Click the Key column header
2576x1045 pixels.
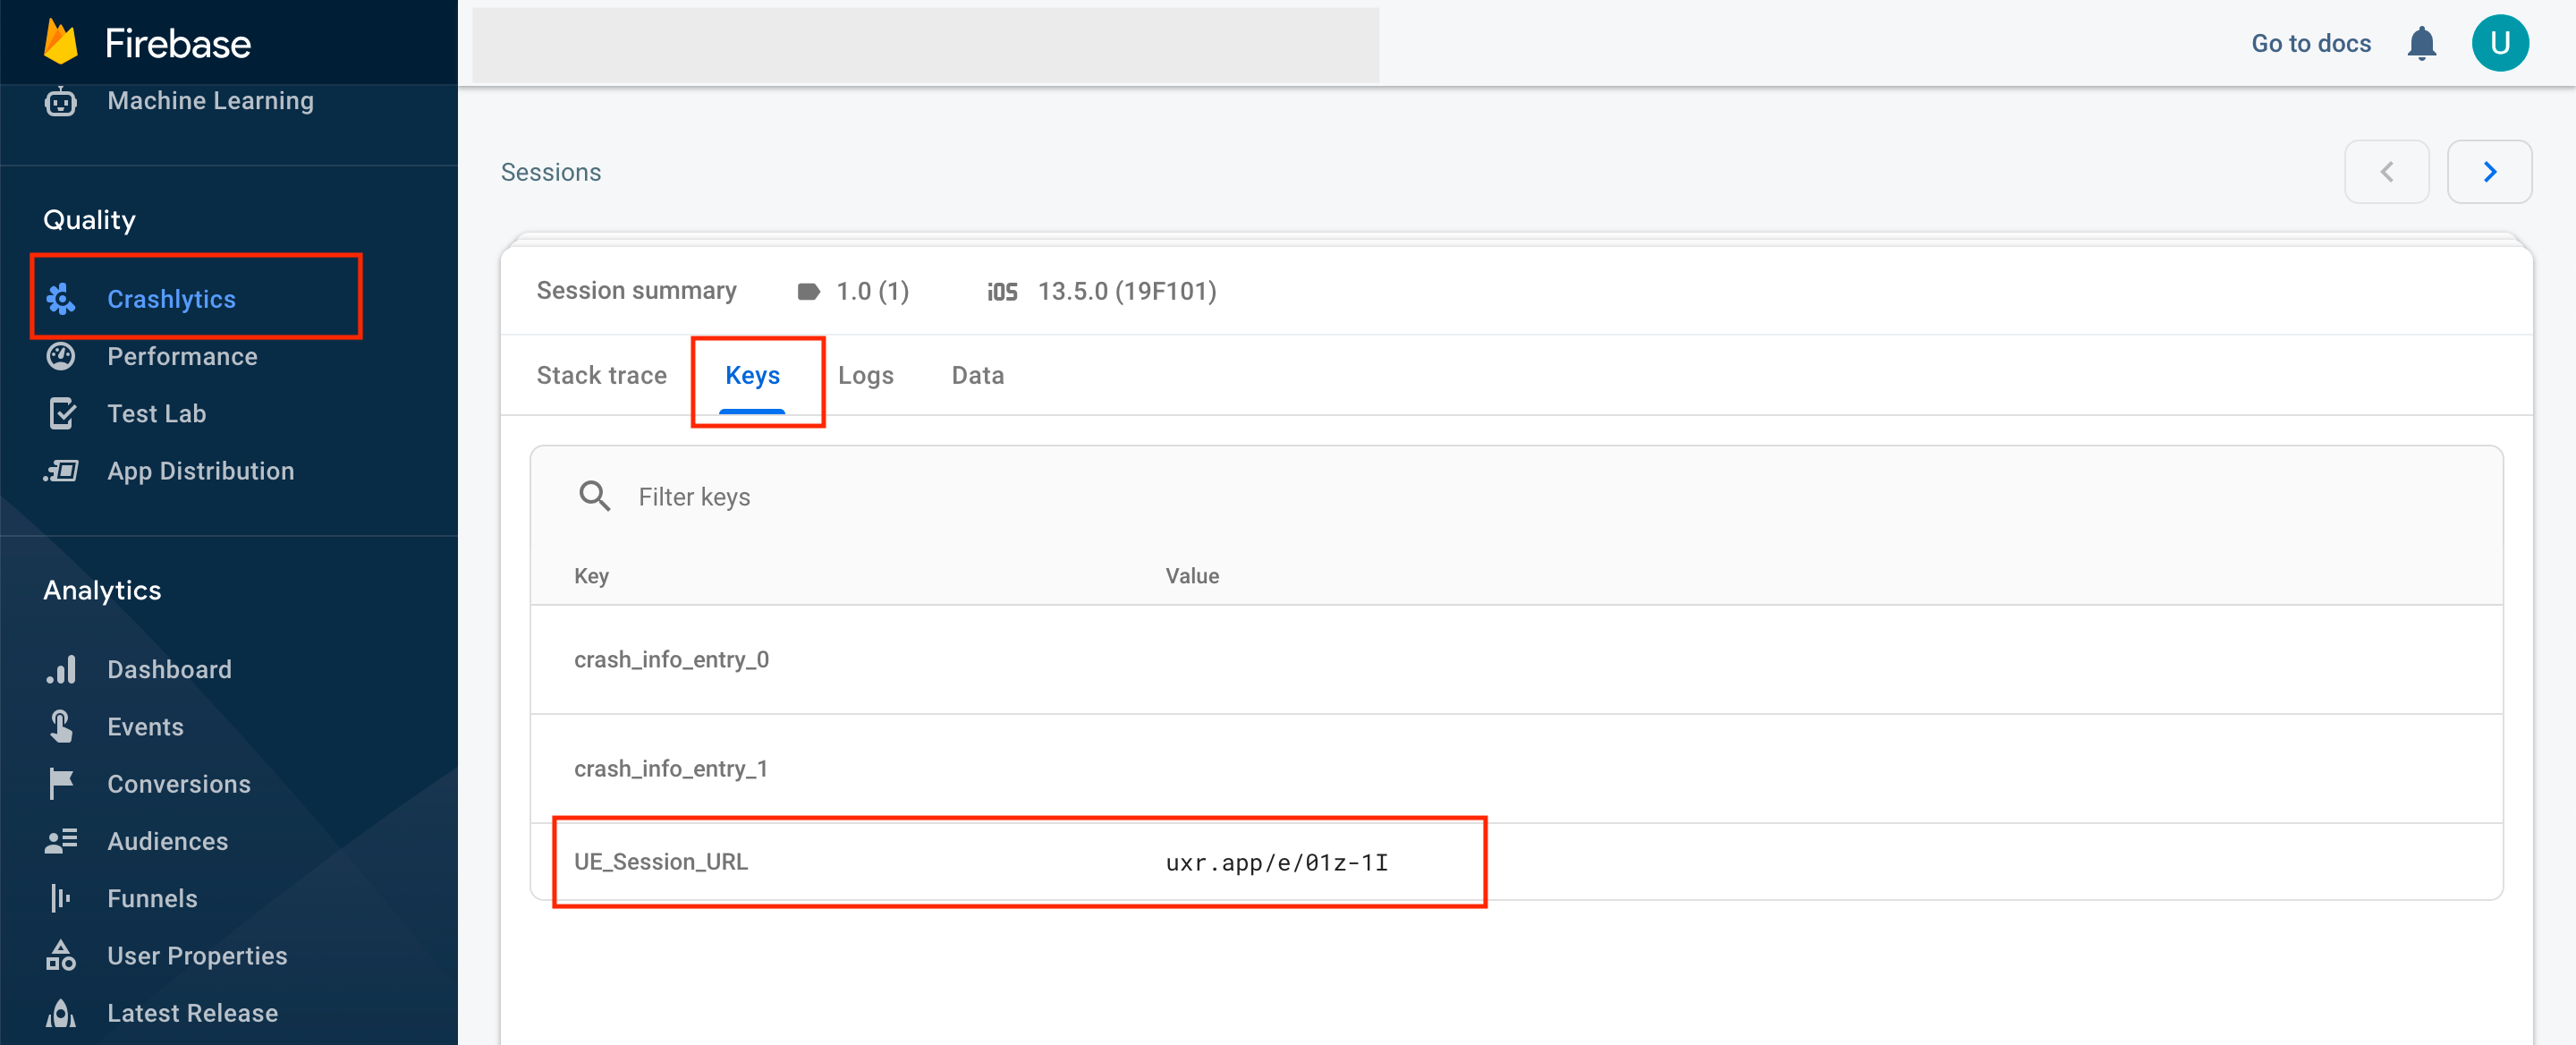591,575
